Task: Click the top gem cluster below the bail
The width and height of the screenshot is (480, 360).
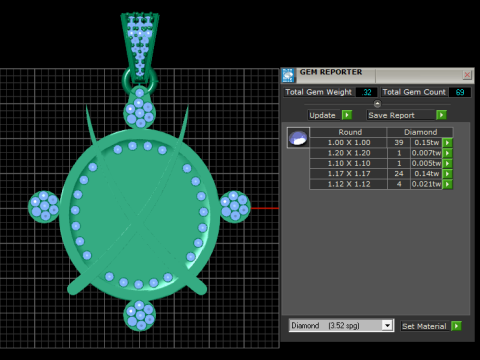Action: pyautogui.click(x=140, y=108)
